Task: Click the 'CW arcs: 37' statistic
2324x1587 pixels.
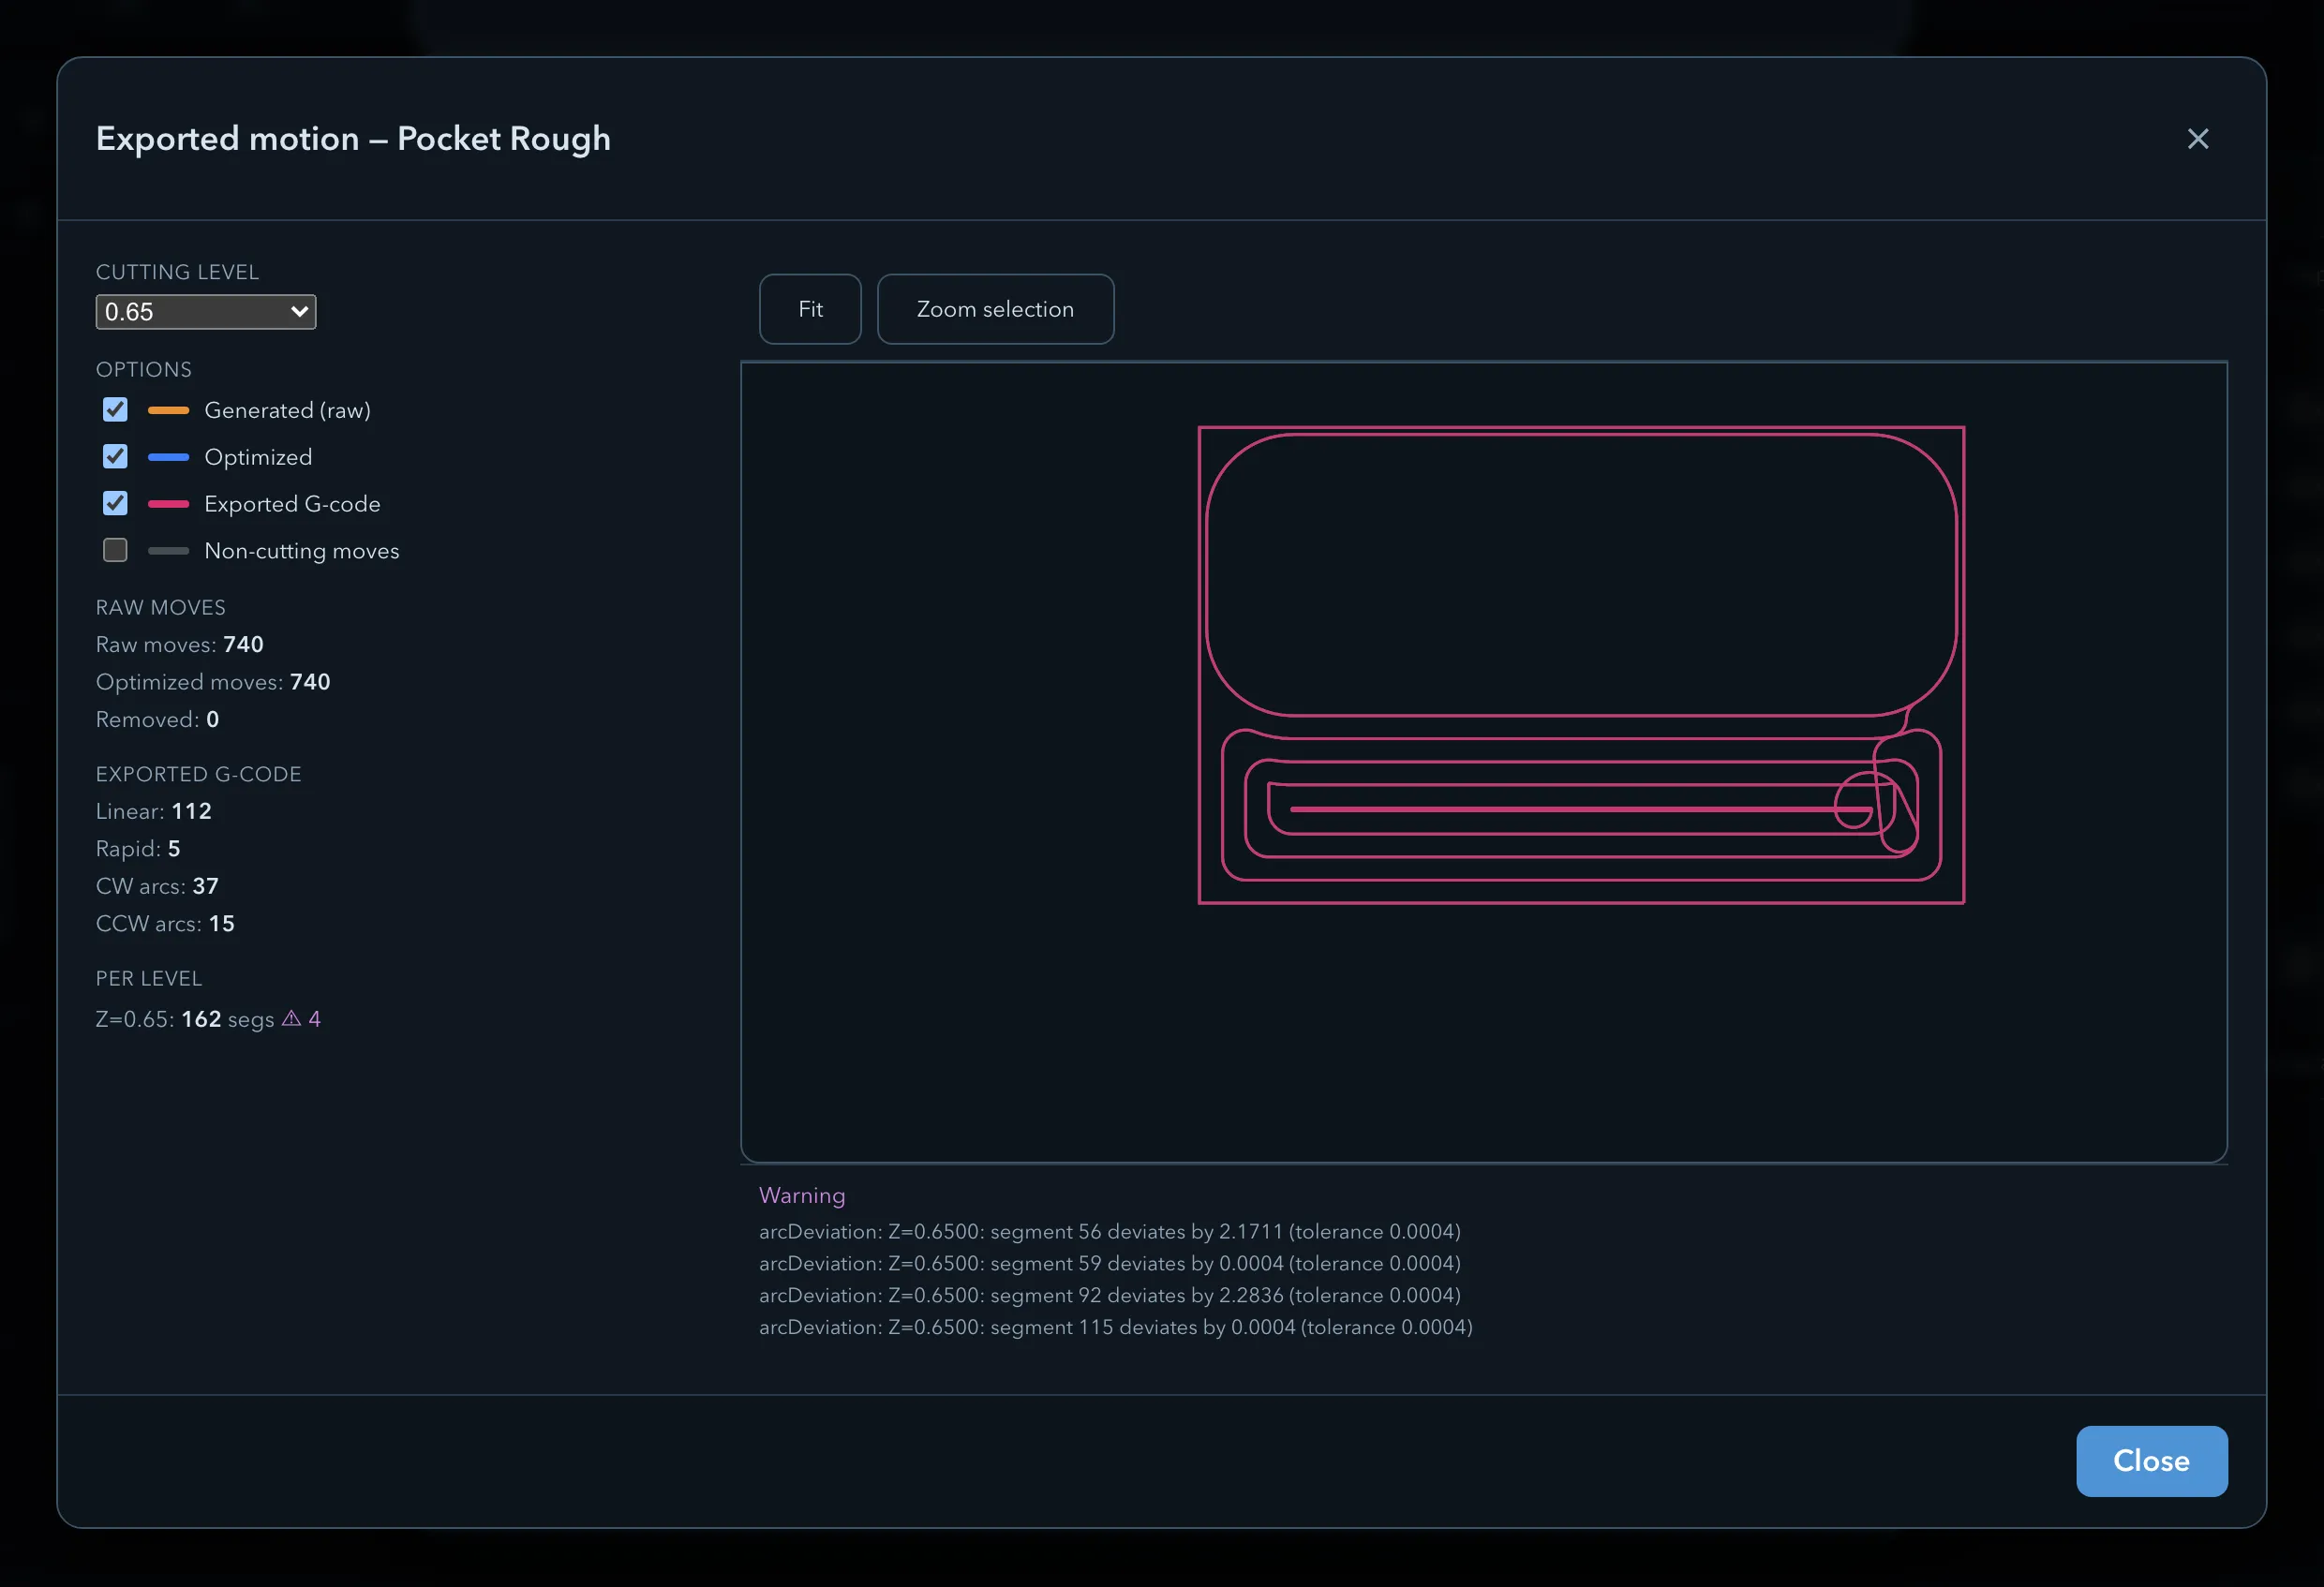Action: (x=157, y=886)
